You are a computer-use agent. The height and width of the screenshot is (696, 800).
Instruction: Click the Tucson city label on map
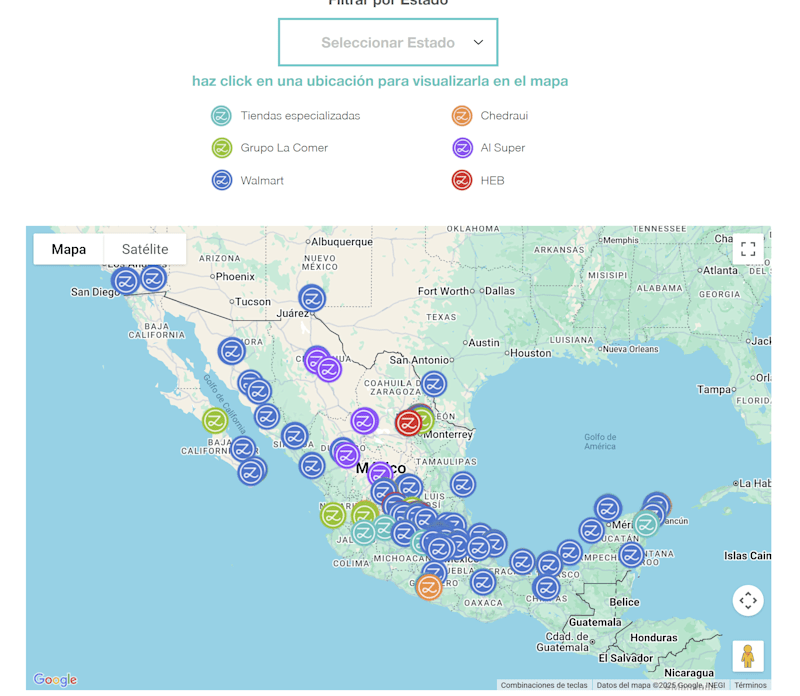coord(253,302)
